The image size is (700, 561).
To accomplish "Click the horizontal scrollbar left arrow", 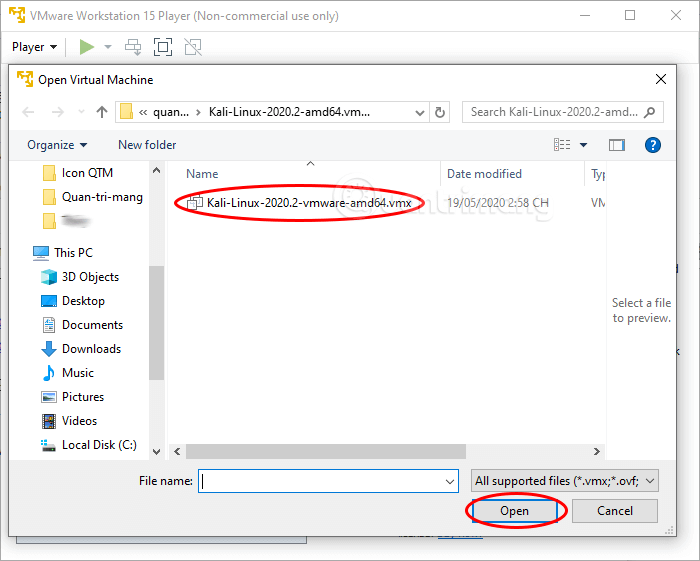I will point(177,452).
